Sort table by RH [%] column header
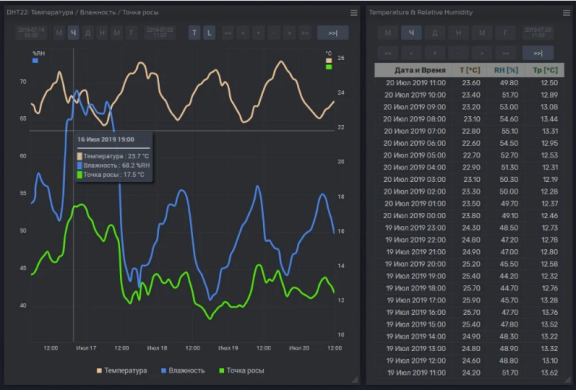576x390 pixels. pyautogui.click(x=506, y=70)
